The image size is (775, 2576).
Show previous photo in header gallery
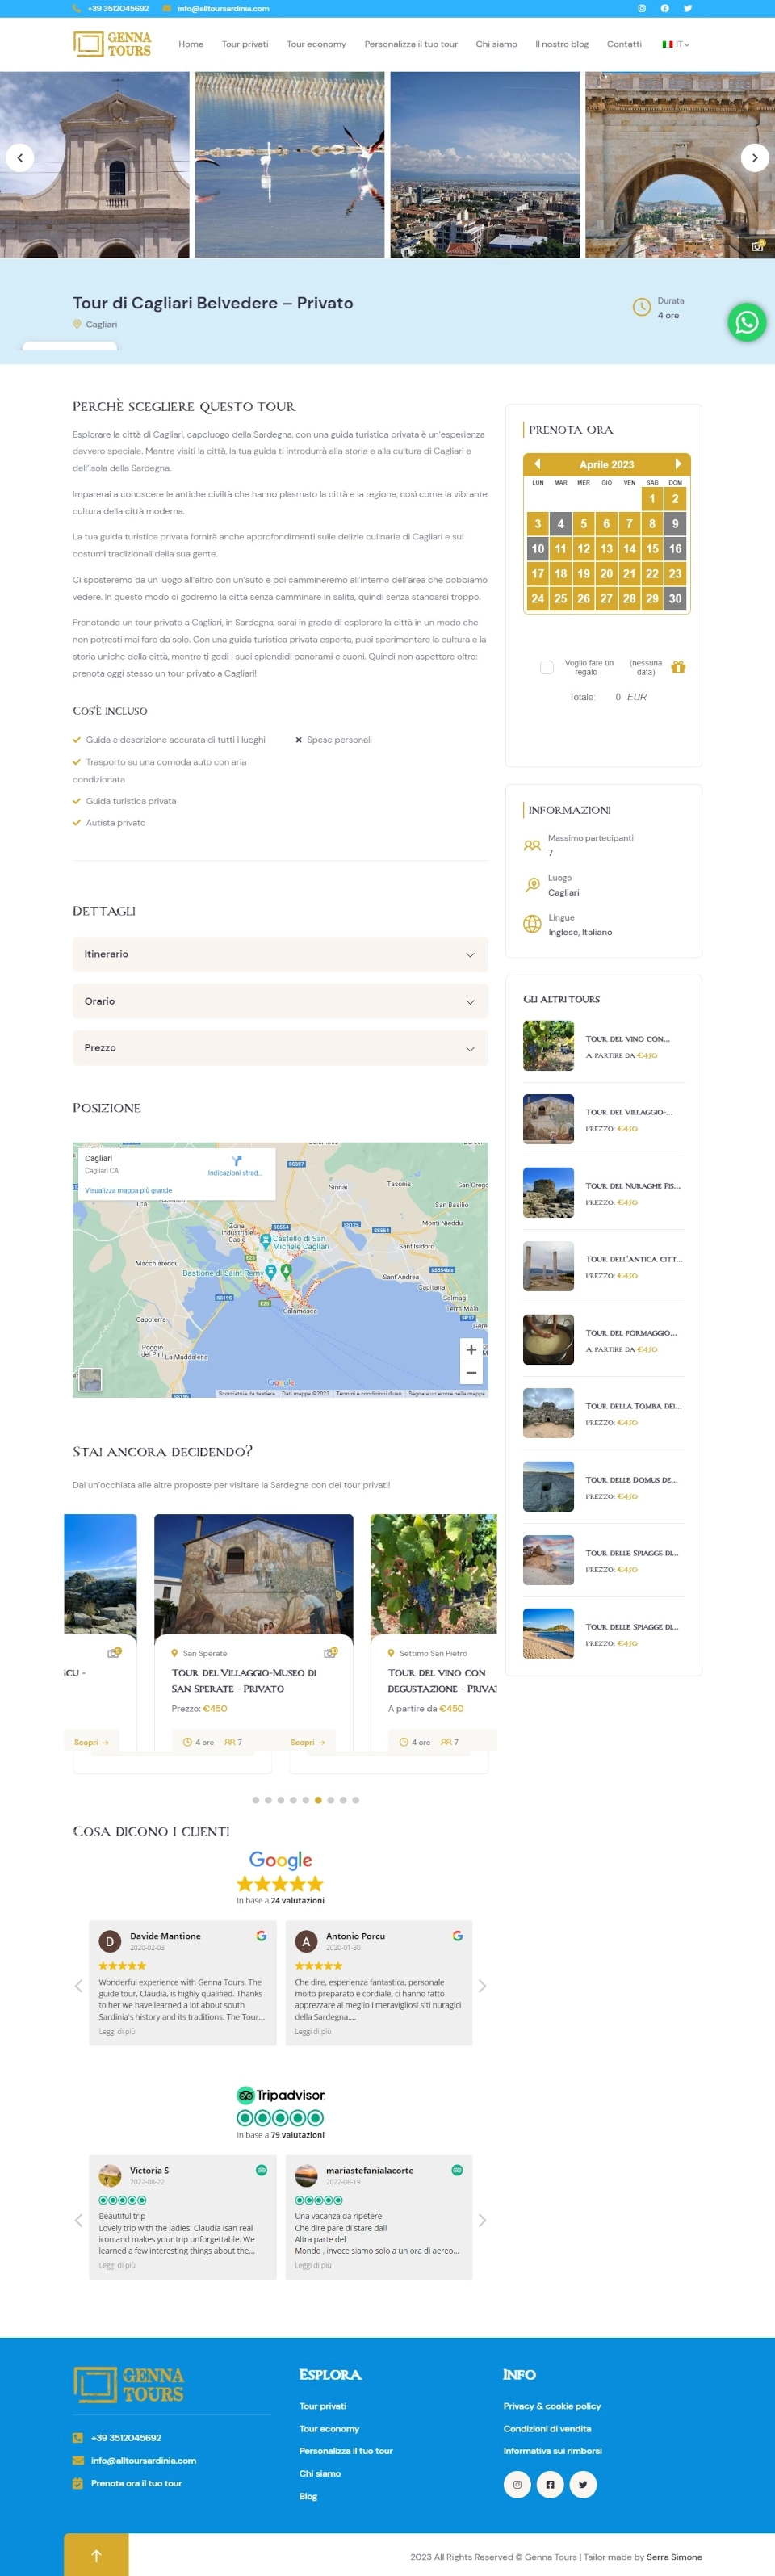[20, 157]
